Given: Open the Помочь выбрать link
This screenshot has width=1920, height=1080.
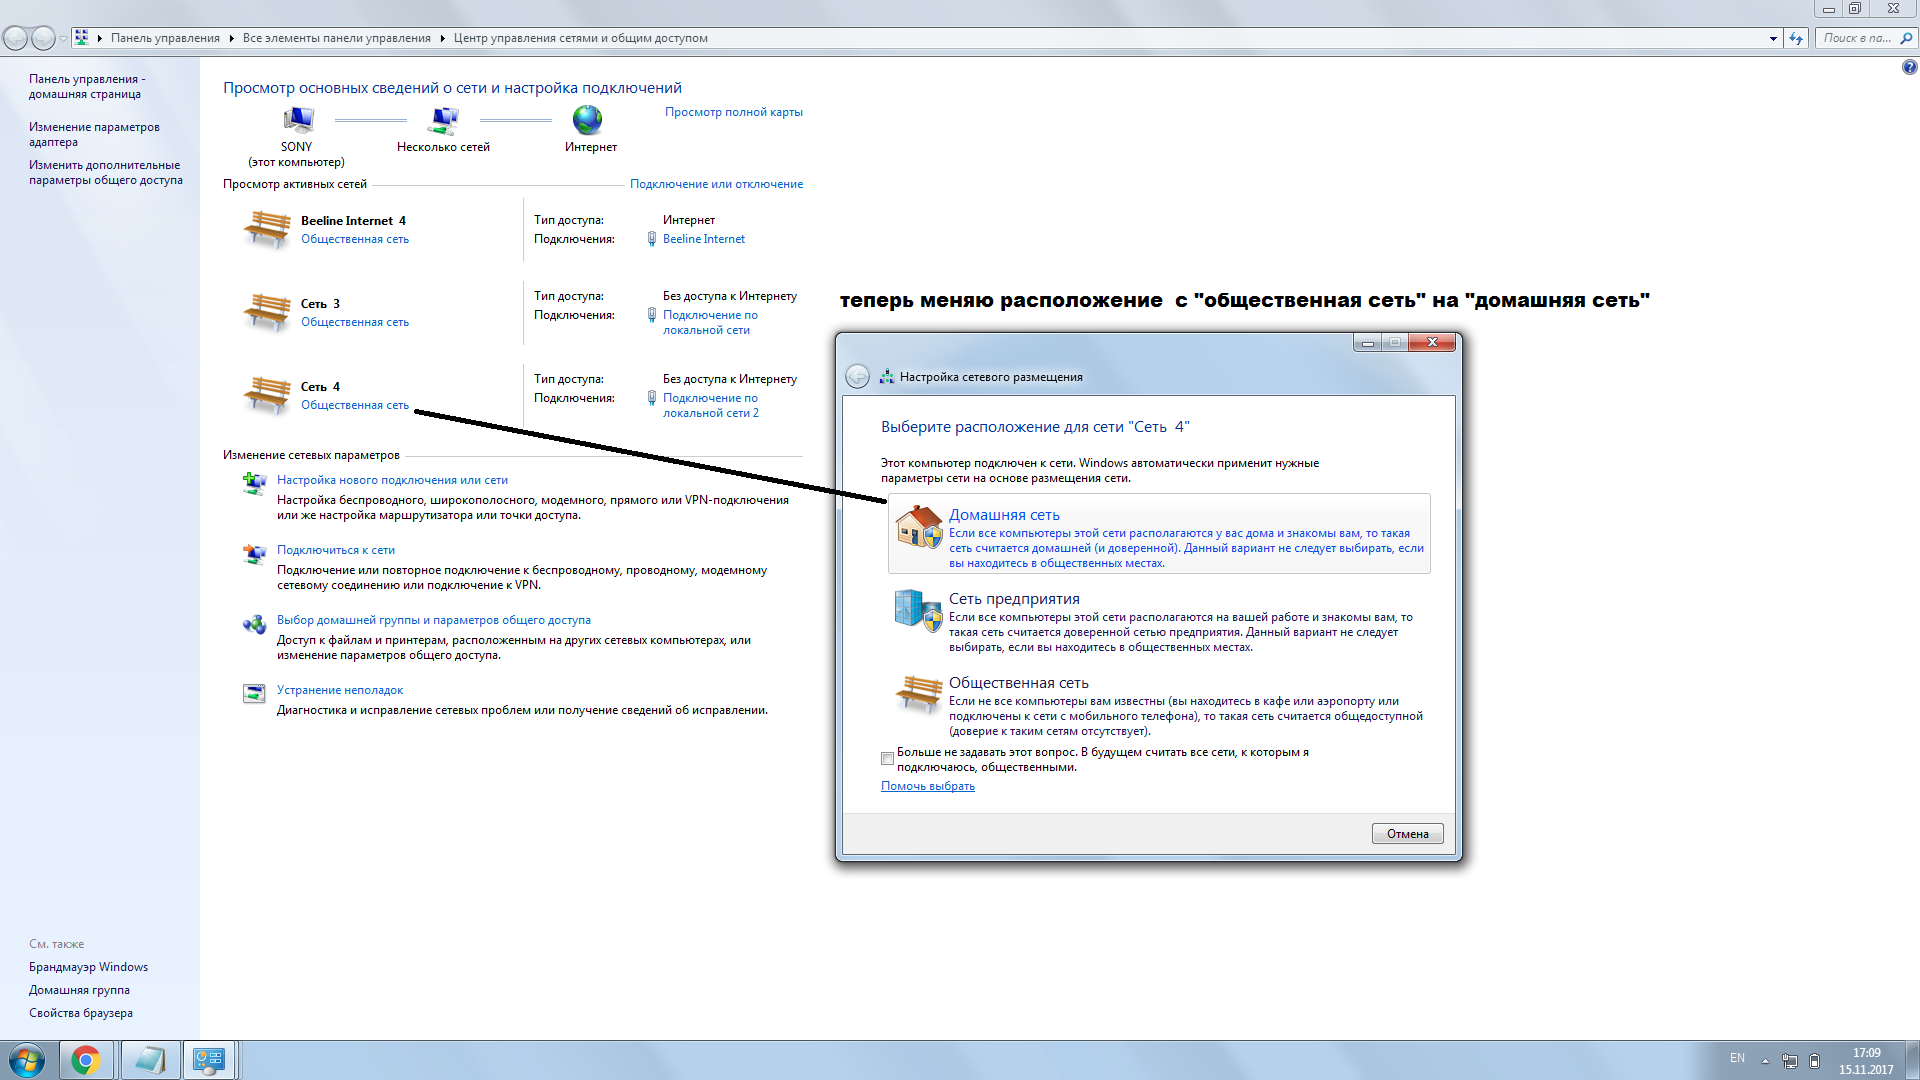Looking at the screenshot, I should click(x=926, y=786).
